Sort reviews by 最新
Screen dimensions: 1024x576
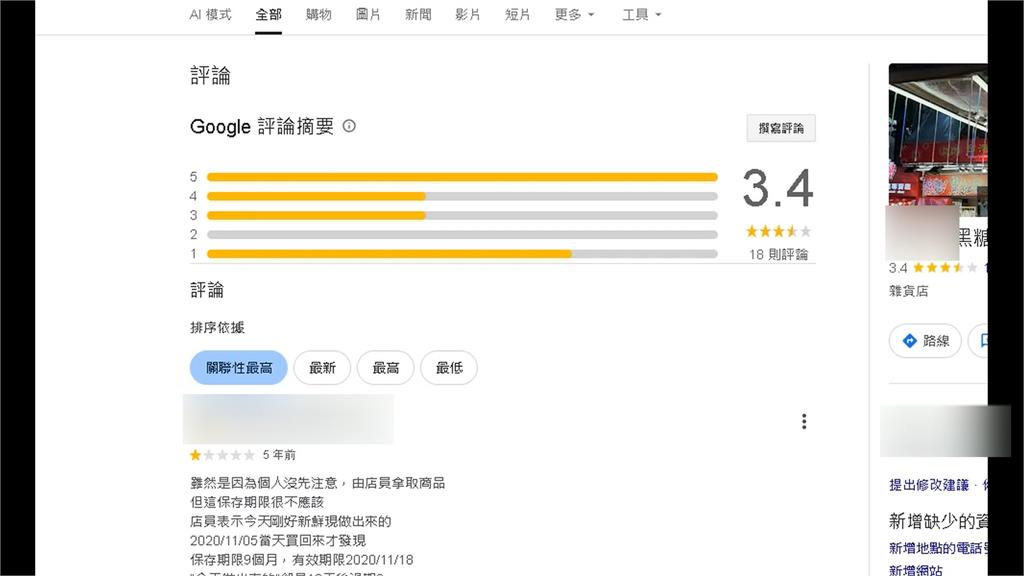[x=322, y=368]
